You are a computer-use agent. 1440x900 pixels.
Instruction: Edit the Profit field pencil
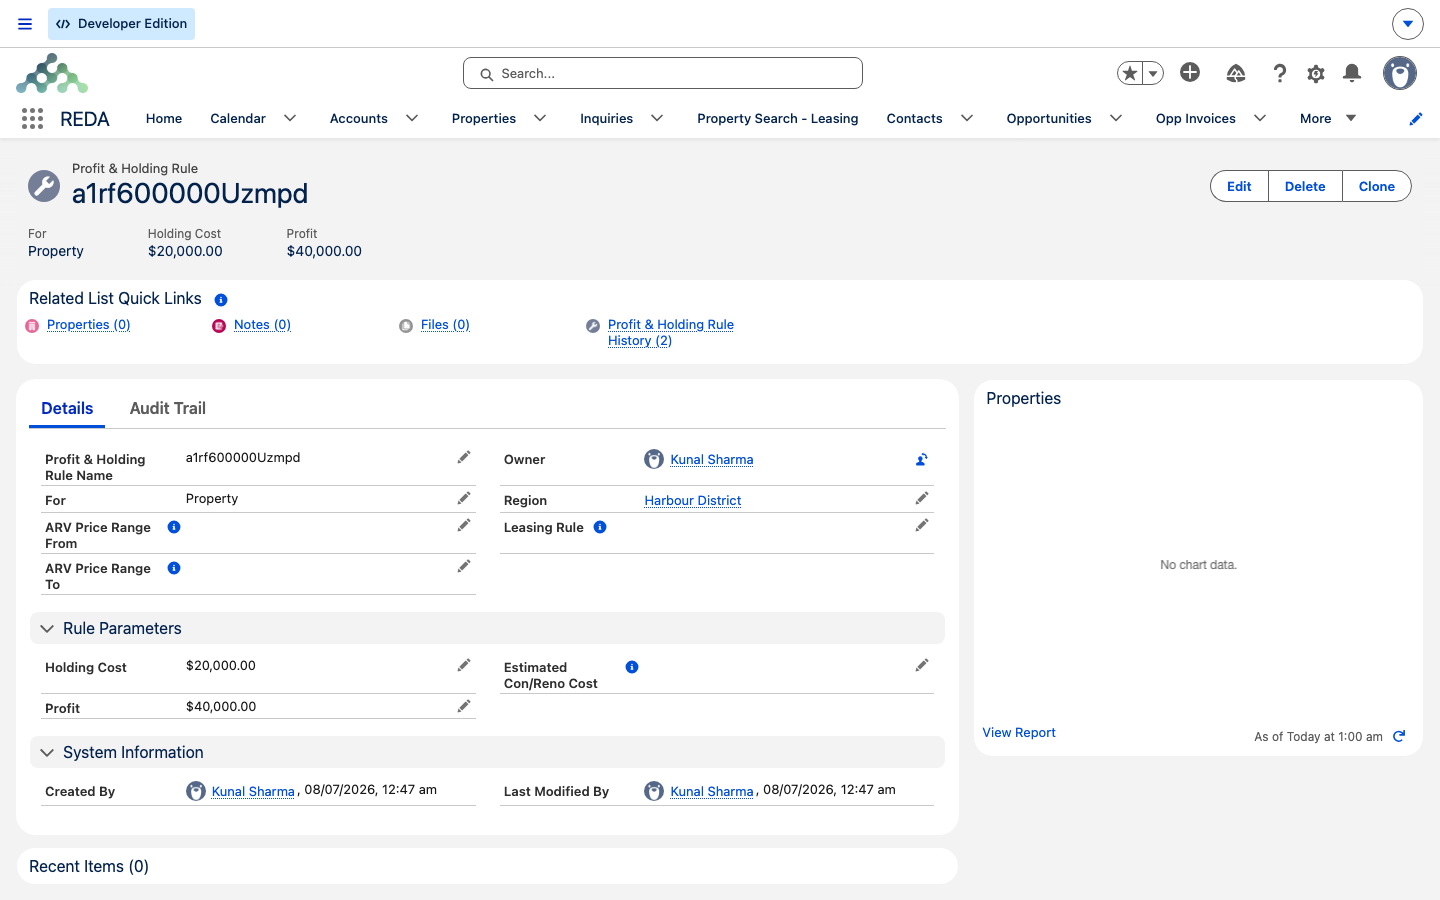[x=464, y=707]
